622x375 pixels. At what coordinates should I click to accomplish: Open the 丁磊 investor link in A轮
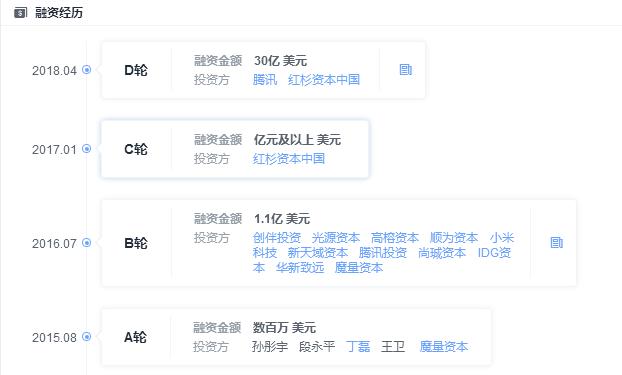358,347
